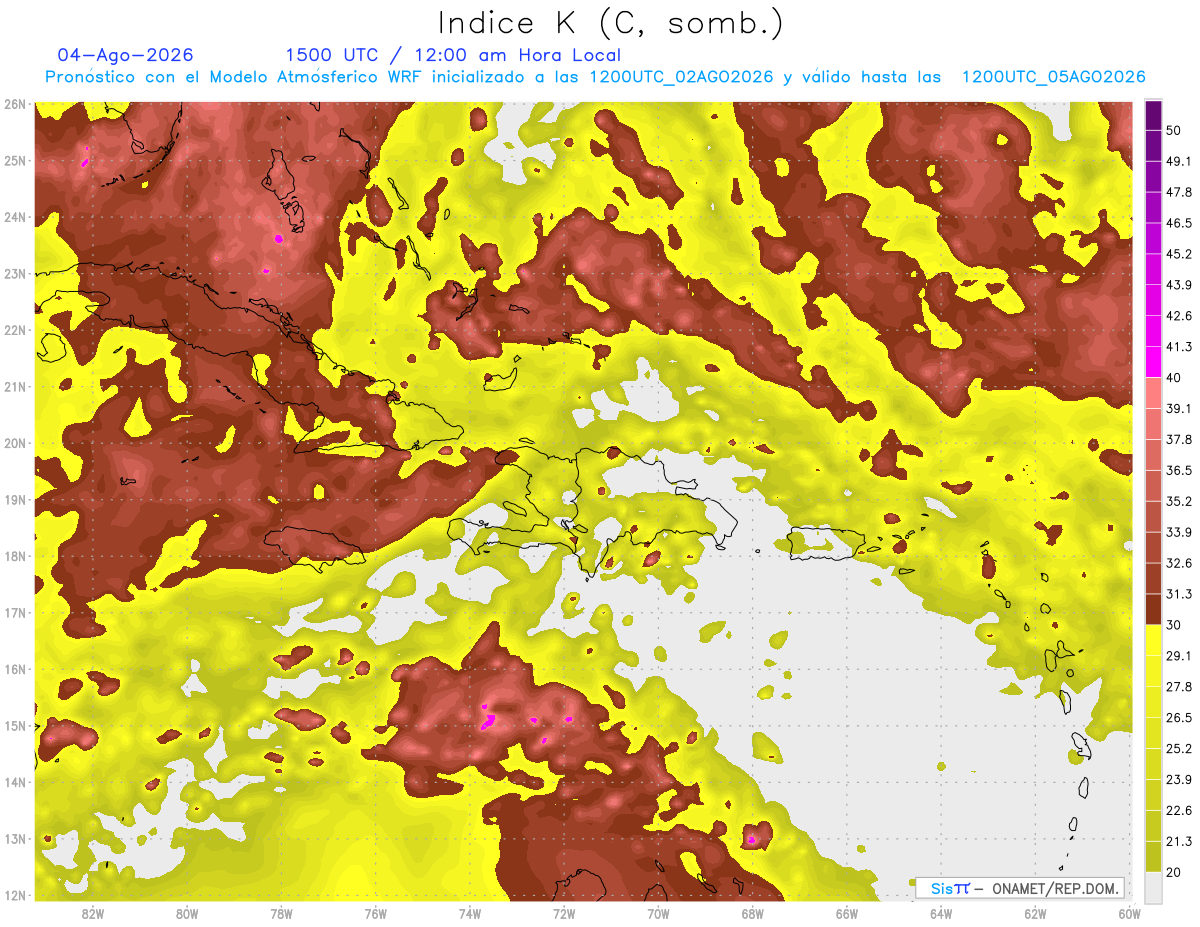This screenshot has width=1200, height=927.
Task: Click the colorbar value '47.8'
Action: (x=1178, y=192)
